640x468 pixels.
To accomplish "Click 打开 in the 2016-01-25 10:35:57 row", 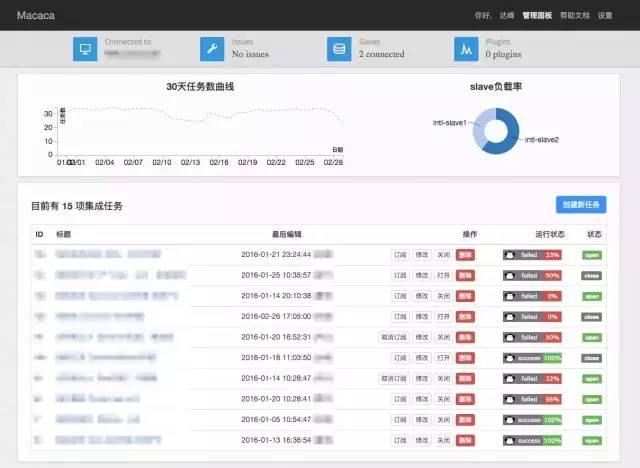I will [x=443, y=276].
